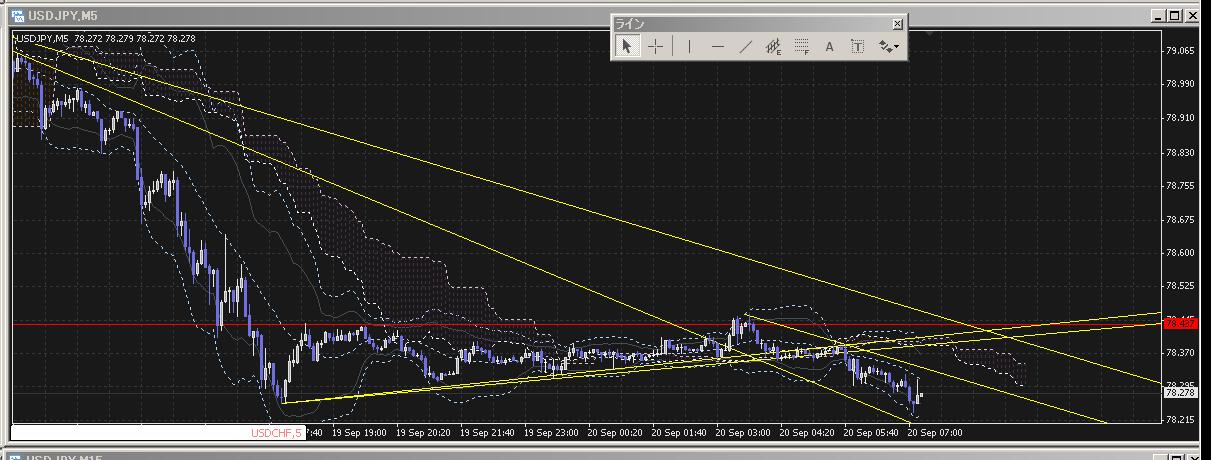The height and width of the screenshot is (460, 1214).
Task: Pick the vertical line drawing tool
Action: [x=689, y=46]
